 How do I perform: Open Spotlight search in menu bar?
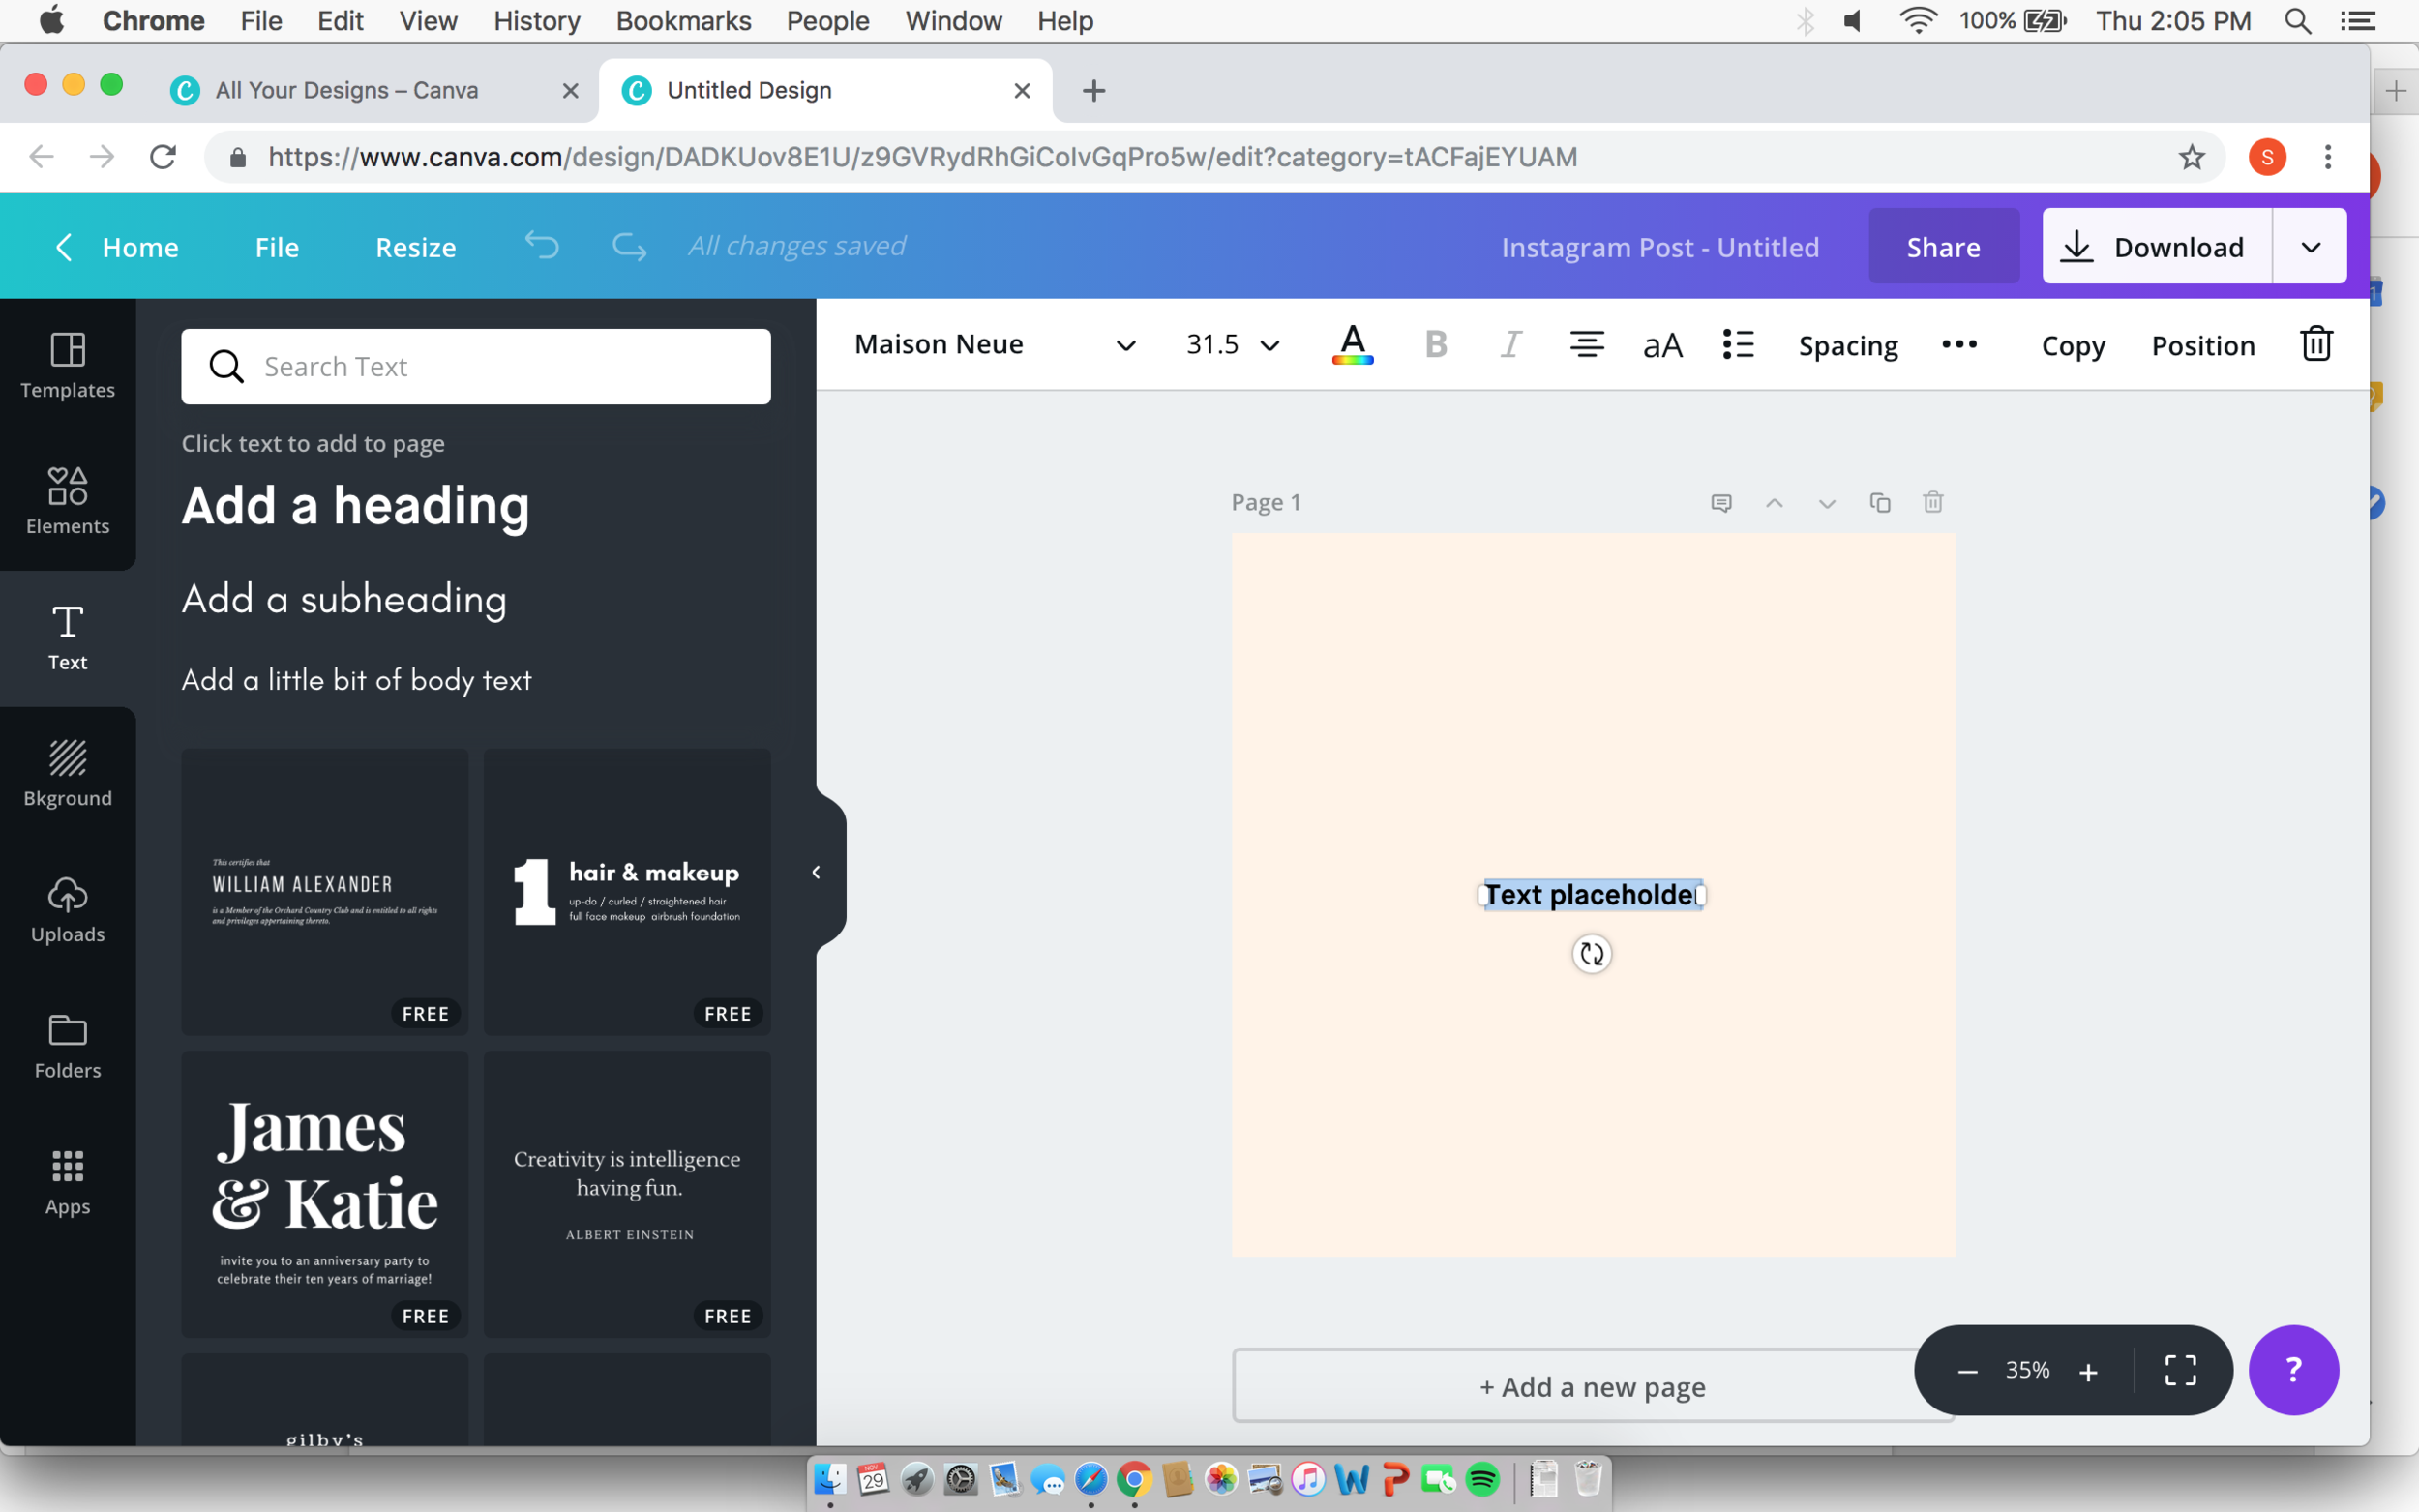(2297, 21)
